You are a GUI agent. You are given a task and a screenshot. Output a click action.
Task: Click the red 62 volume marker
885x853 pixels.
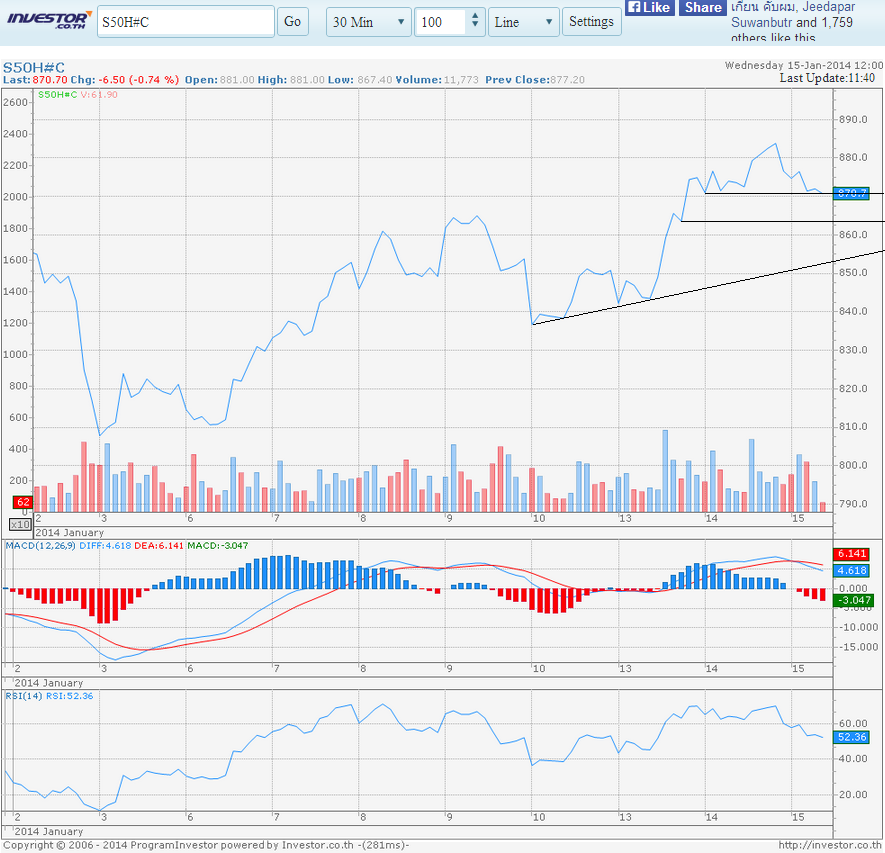tap(23, 502)
